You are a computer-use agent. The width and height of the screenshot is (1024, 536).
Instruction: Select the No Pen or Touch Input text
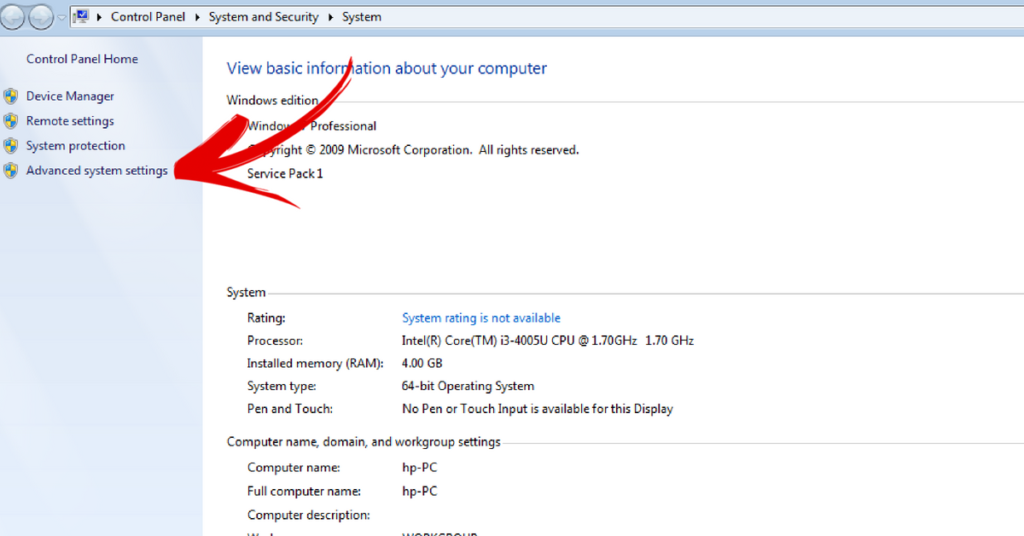coord(537,409)
